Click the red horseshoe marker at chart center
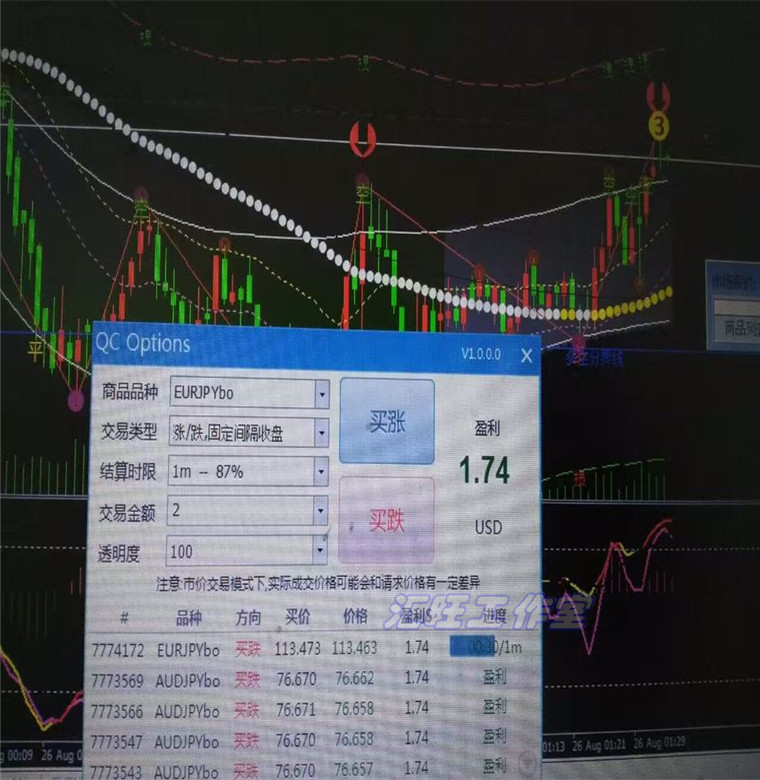This screenshot has height=780, width=760. coord(363,139)
